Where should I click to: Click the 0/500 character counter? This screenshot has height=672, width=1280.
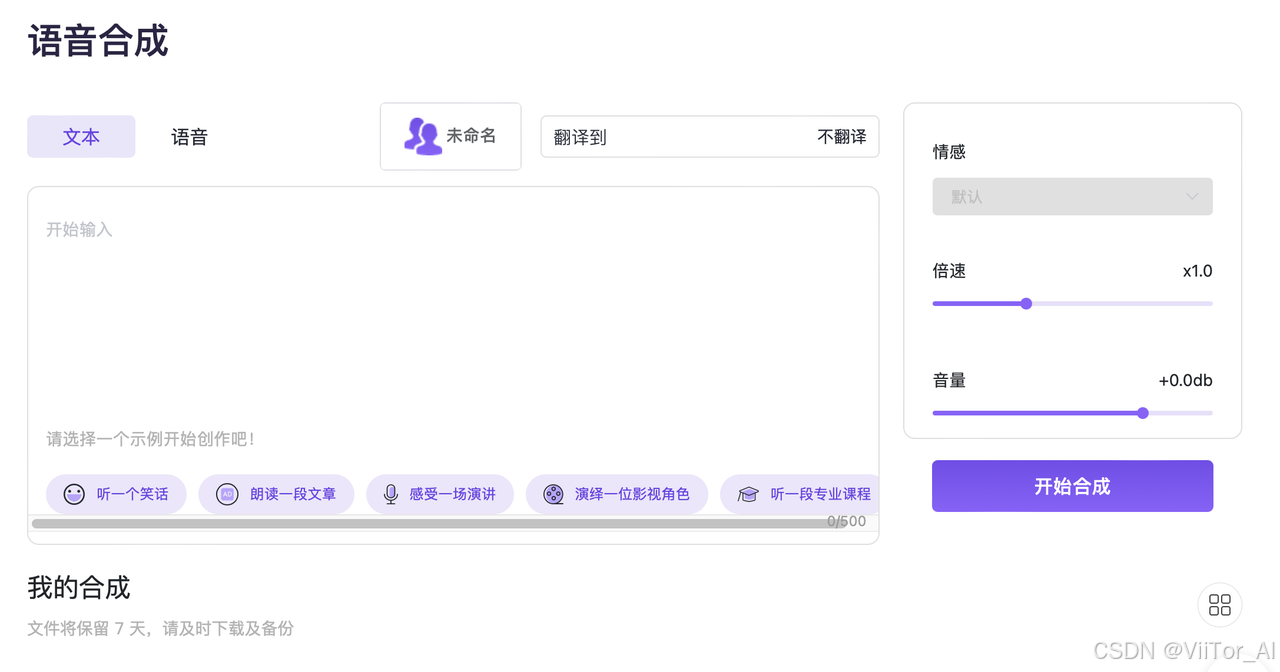pos(847,521)
